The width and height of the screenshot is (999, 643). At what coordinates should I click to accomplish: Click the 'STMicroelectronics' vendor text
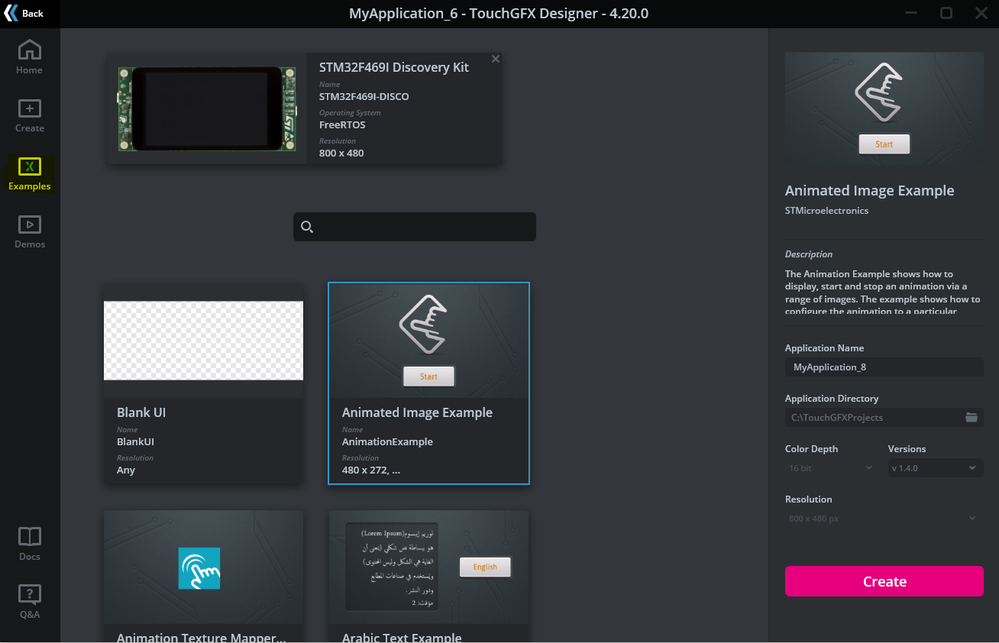click(826, 210)
